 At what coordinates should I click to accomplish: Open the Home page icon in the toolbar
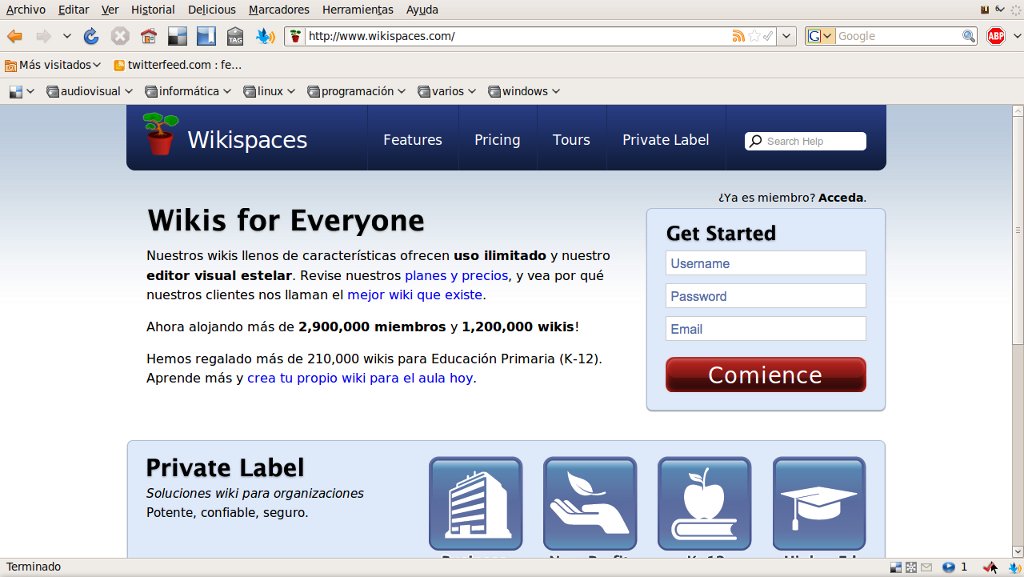[x=149, y=37]
